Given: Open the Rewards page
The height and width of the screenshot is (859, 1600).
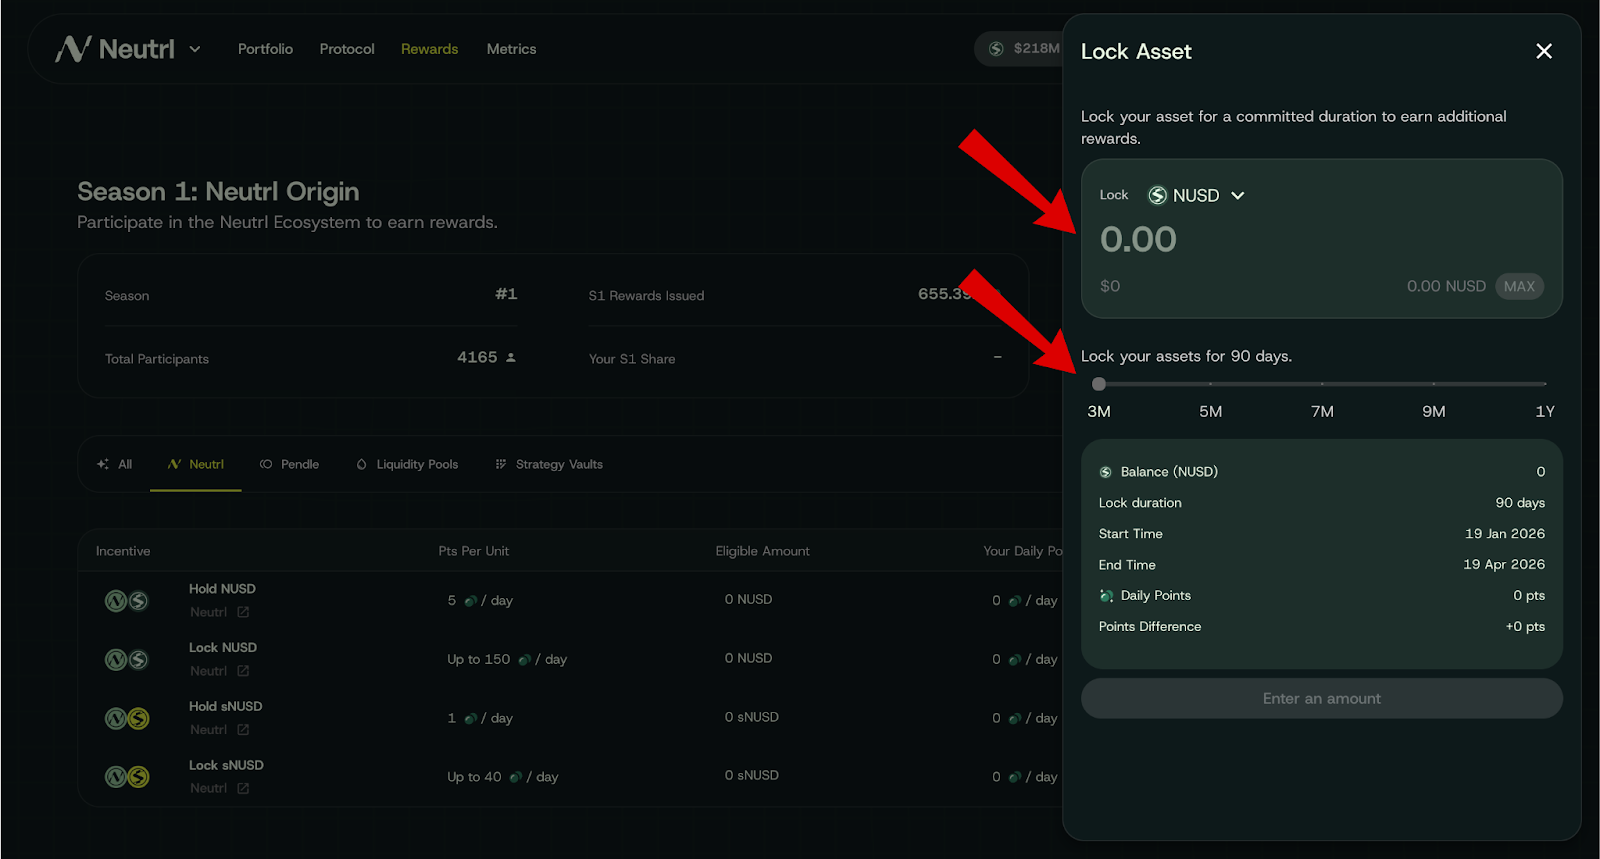Looking at the screenshot, I should [429, 49].
